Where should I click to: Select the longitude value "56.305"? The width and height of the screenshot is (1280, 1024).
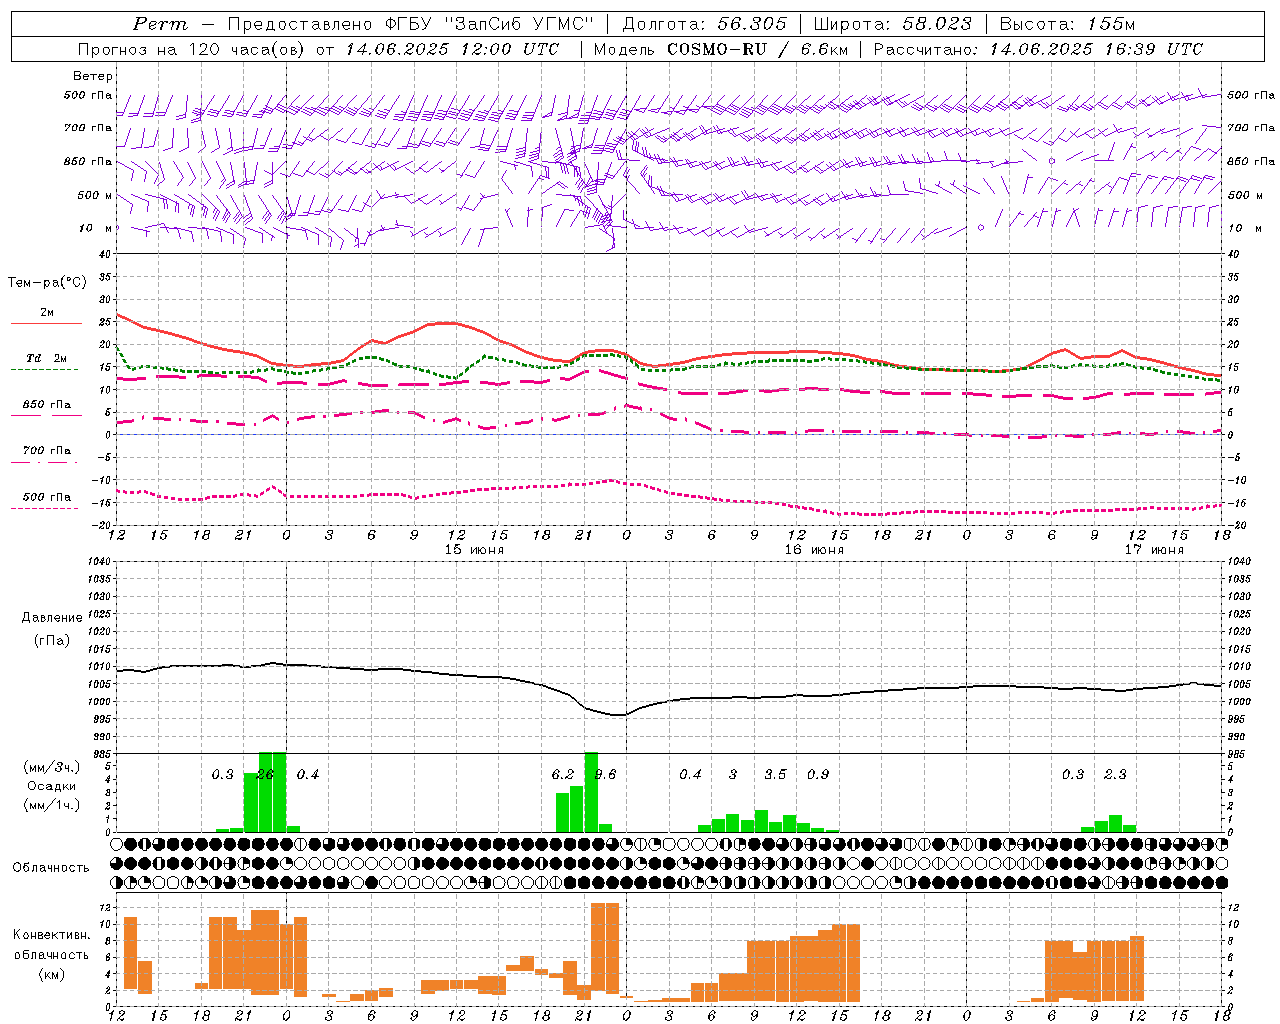(x=752, y=24)
